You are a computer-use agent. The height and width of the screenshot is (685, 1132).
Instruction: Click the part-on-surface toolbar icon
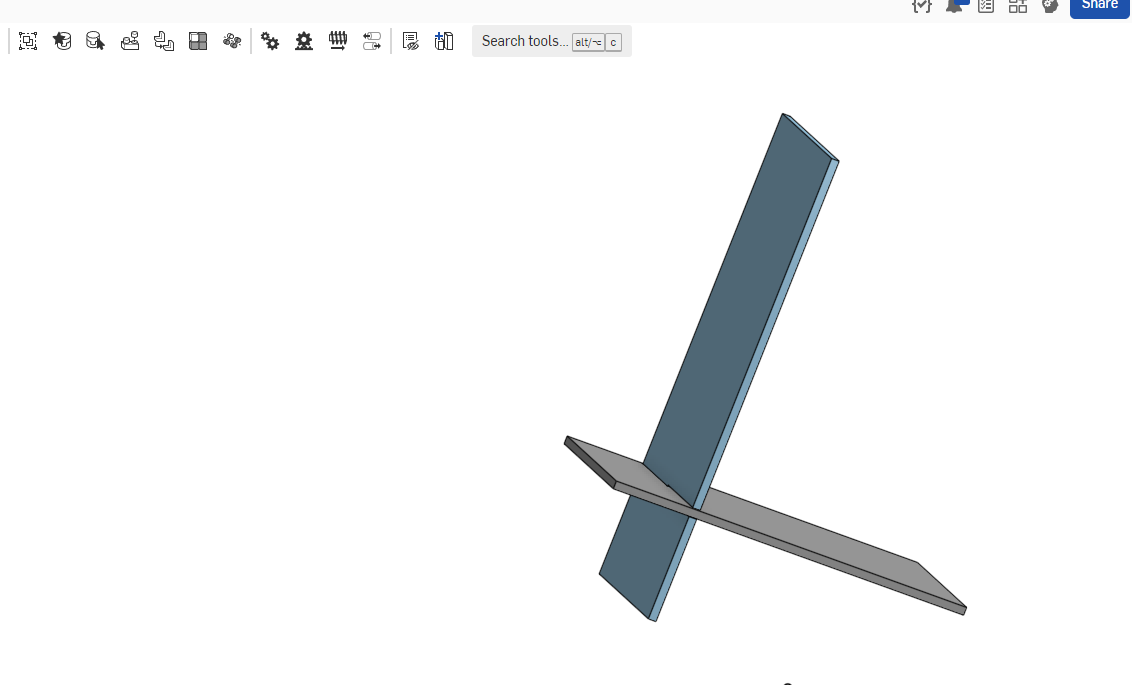click(130, 41)
